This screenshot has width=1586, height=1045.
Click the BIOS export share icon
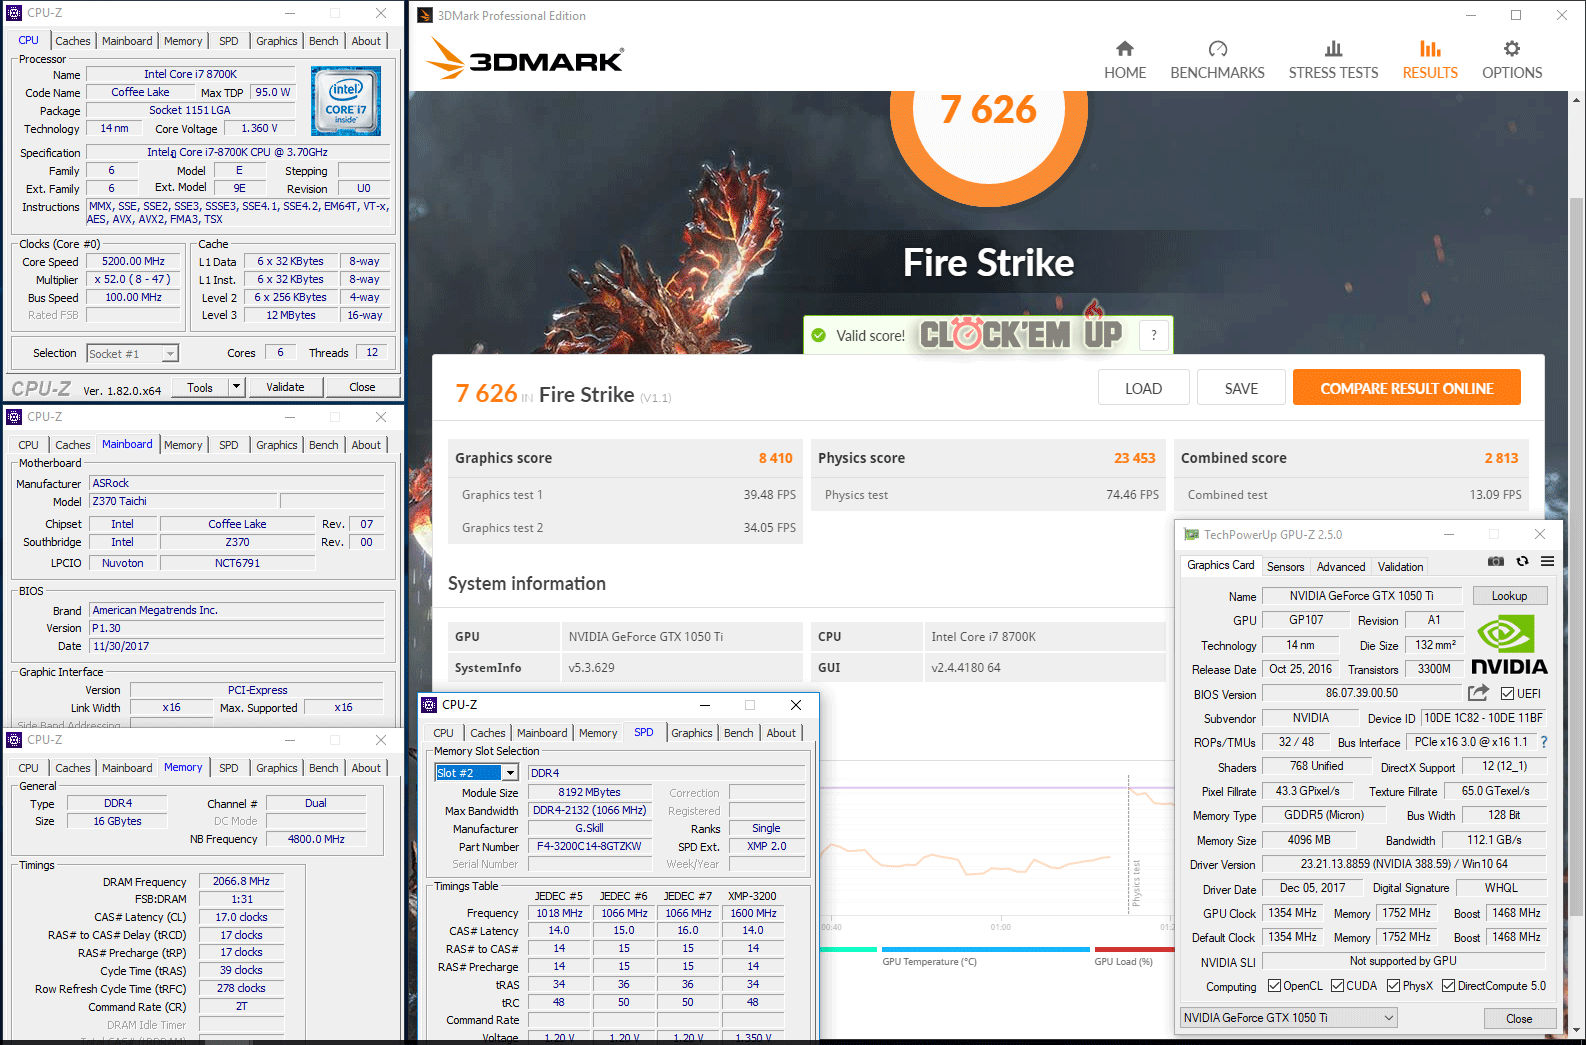click(x=1478, y=693)
